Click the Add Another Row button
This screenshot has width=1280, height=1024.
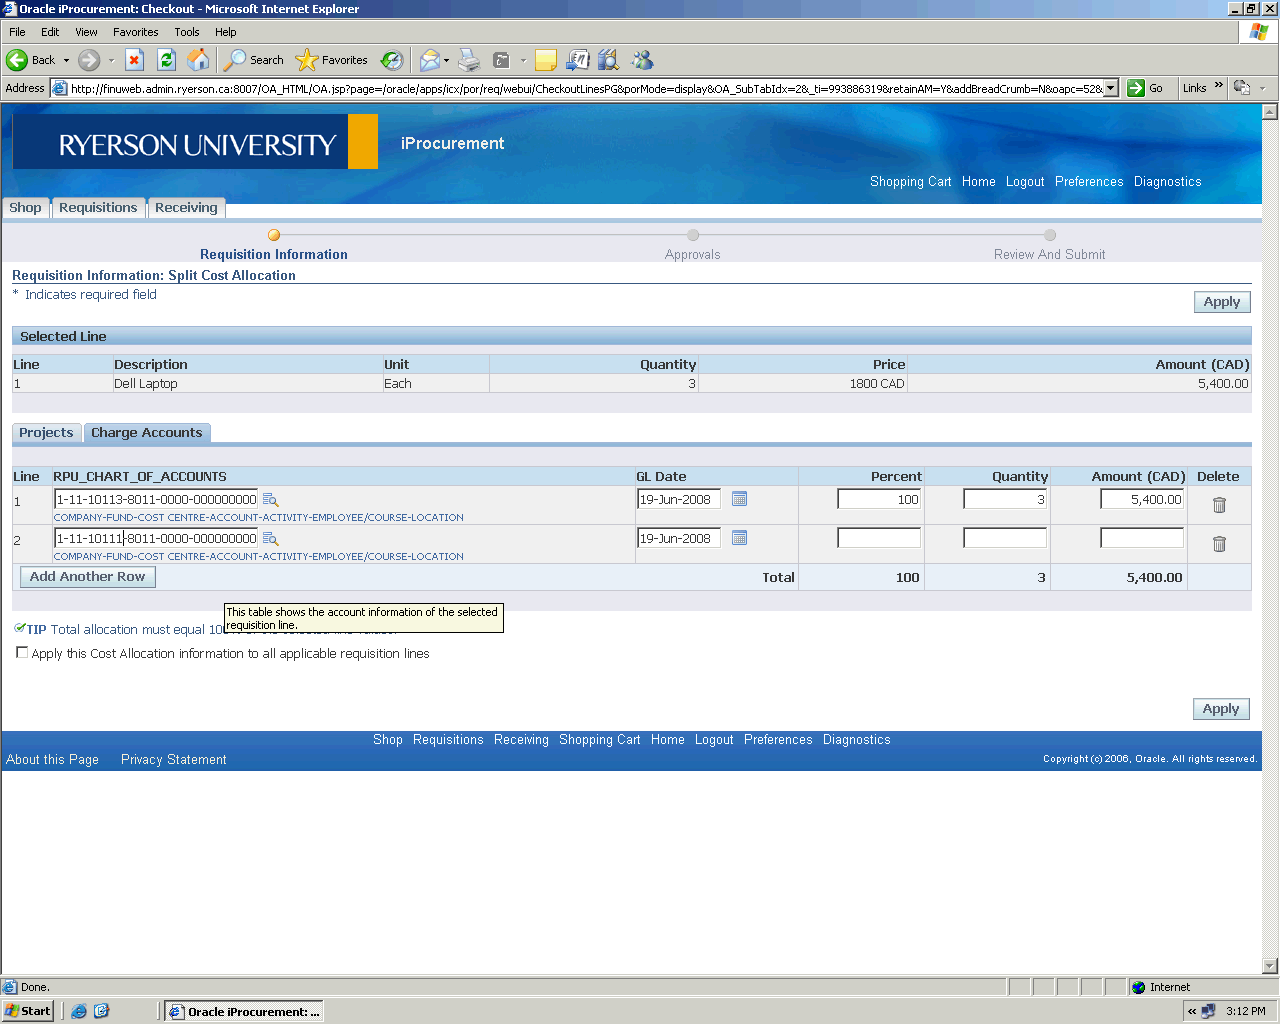click(x=88, y=577)
